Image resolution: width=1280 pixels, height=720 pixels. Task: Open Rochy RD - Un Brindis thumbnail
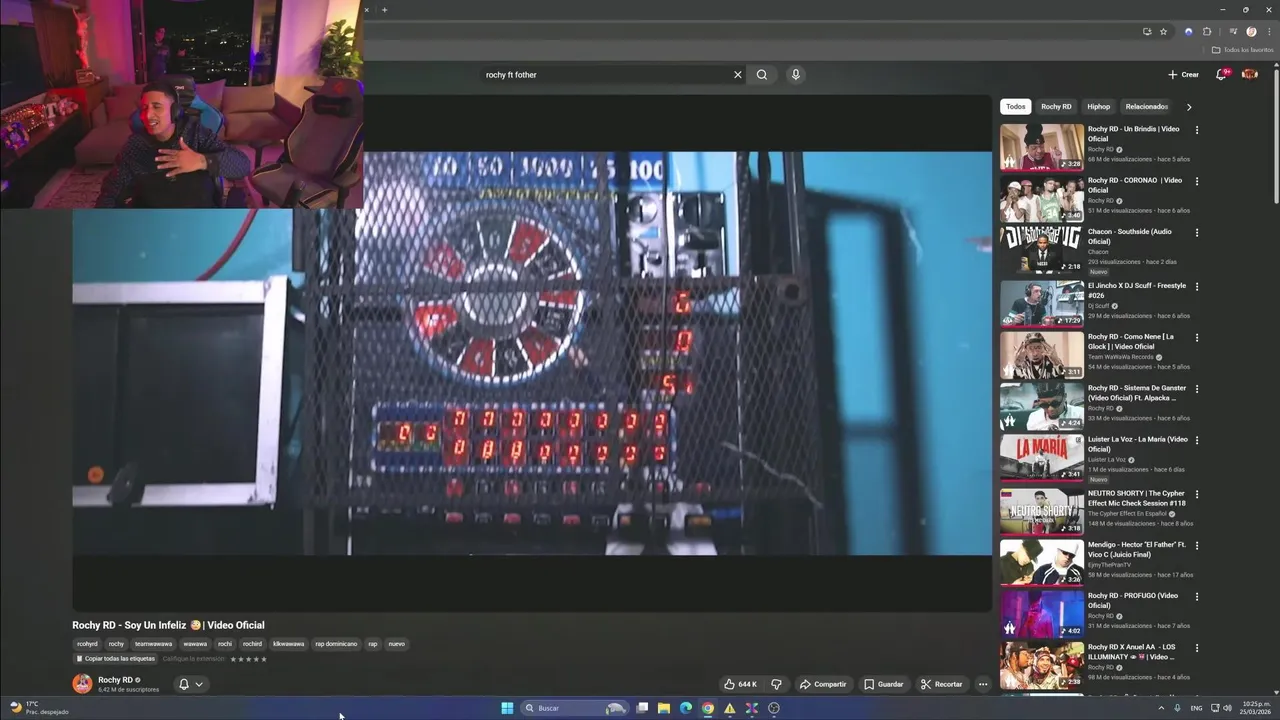pyautogui.click(x=1042, y=147)
